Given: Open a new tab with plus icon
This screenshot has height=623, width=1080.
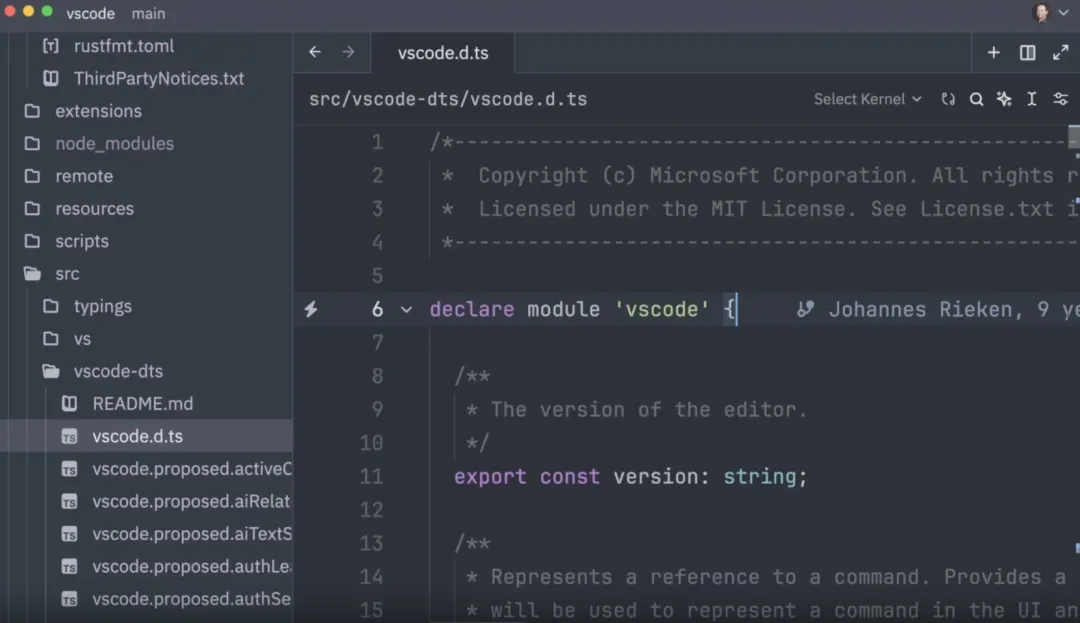Looking at the screenshot, I should 993,52.
